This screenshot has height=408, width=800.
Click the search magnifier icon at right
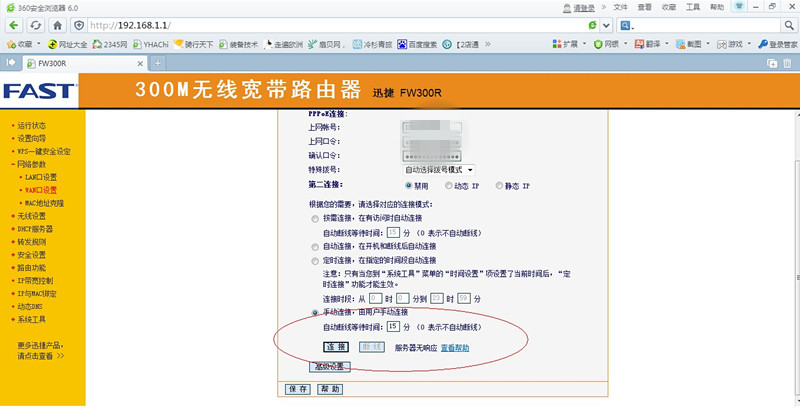(x=789, y=25)
